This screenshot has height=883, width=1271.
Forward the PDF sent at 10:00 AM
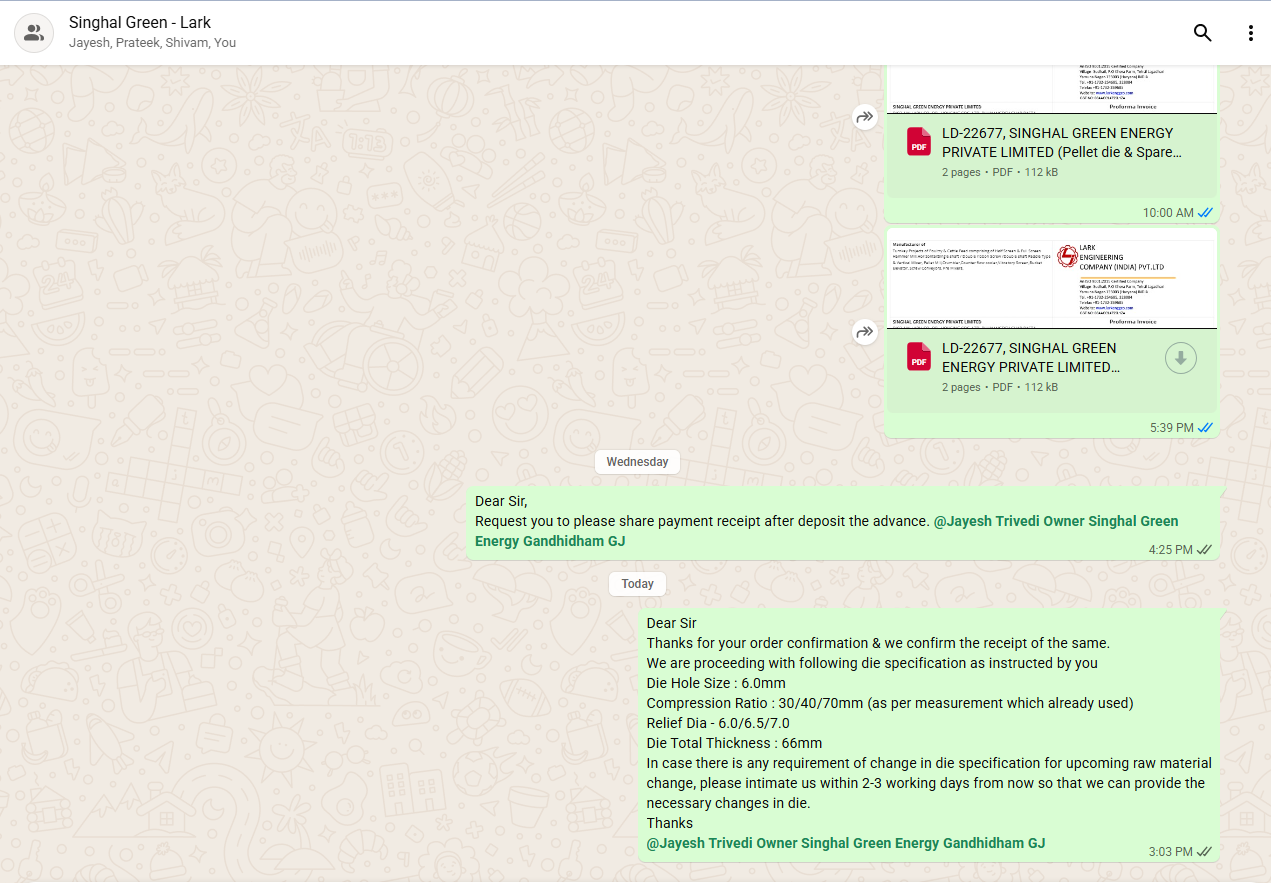click(x=864, y=117)
